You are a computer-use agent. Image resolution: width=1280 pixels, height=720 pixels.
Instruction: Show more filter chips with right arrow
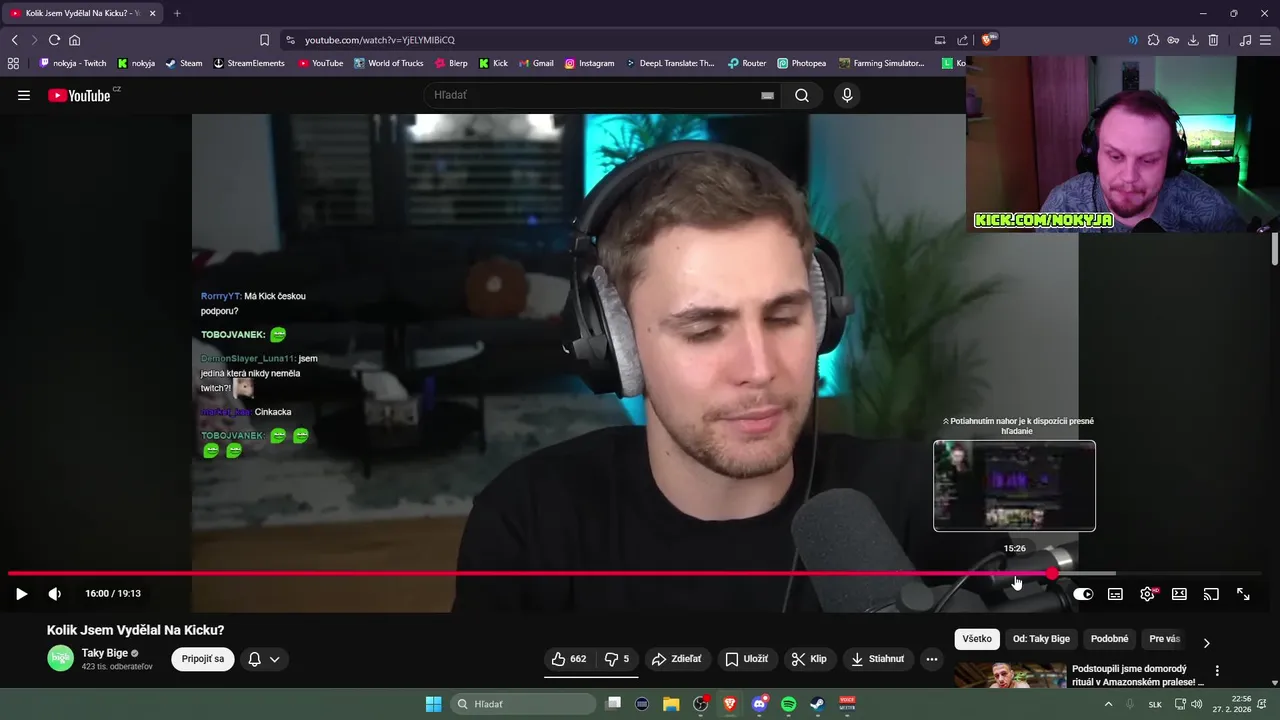(1206, 643)
